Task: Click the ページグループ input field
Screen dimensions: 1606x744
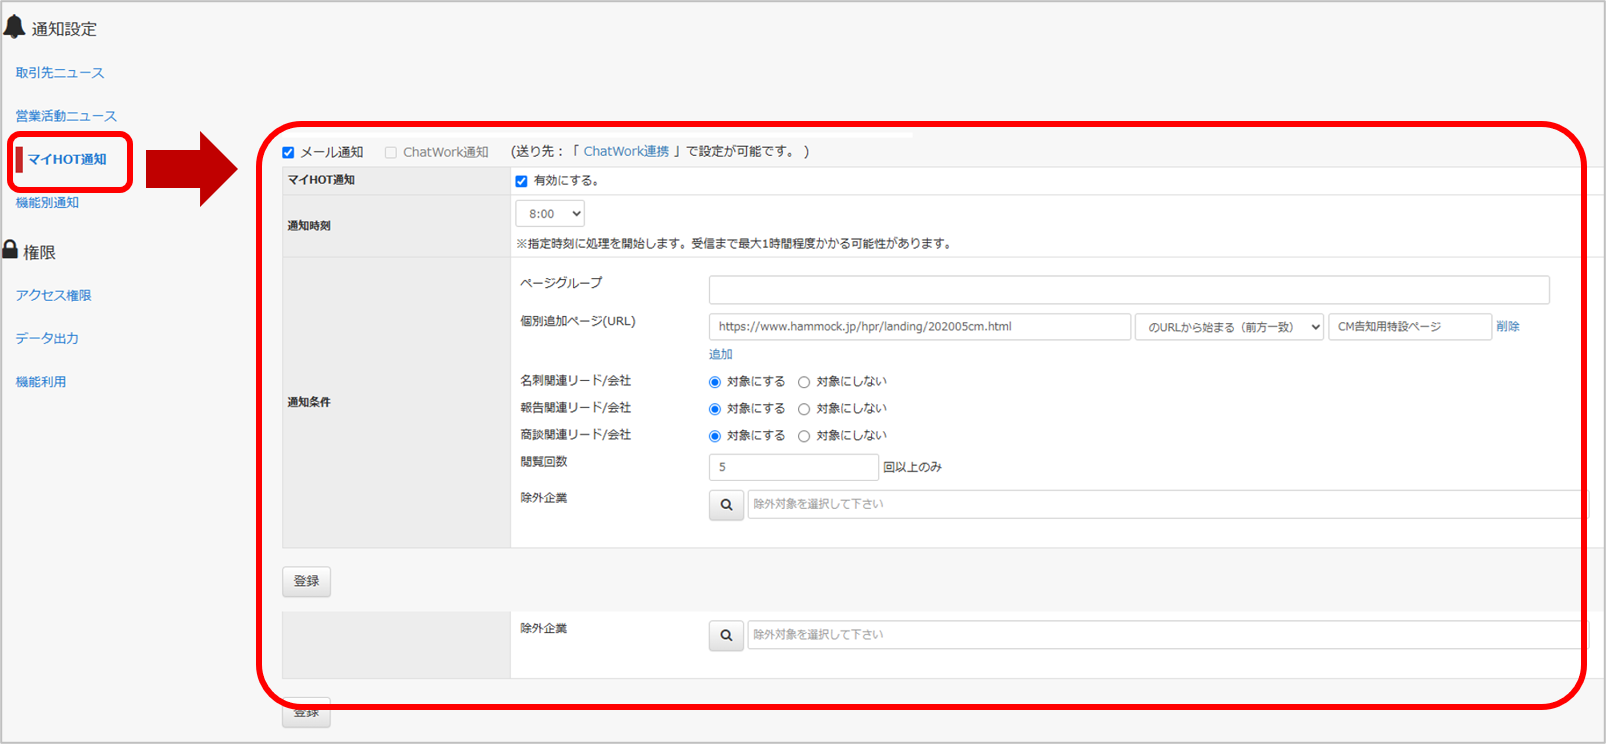Action: 1129,290
